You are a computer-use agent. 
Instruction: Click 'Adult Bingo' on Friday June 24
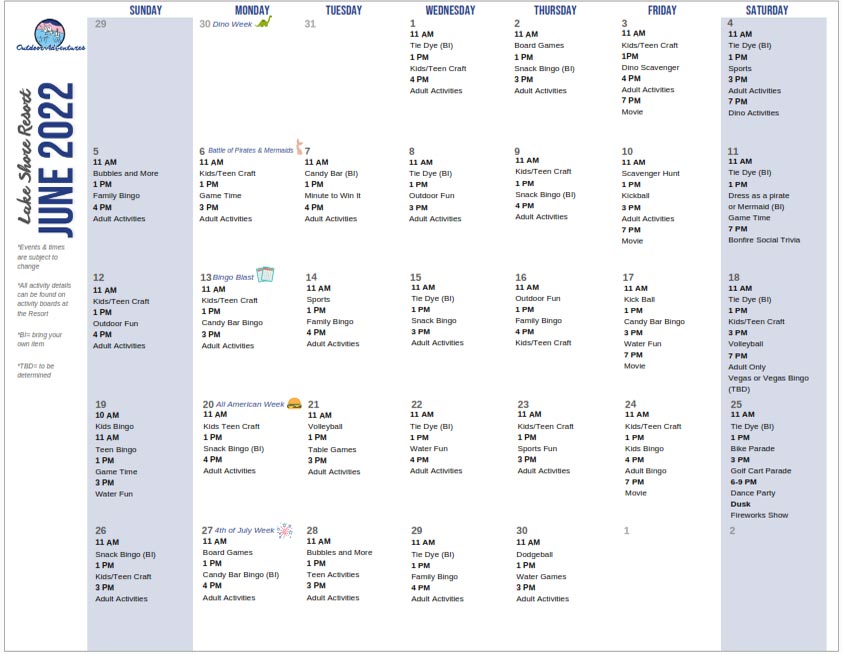(645, 471)
